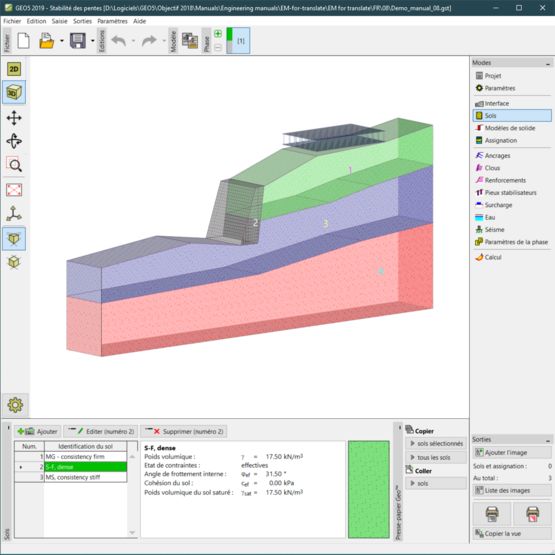Open the Paramètres menu

(x=113, y=21)
